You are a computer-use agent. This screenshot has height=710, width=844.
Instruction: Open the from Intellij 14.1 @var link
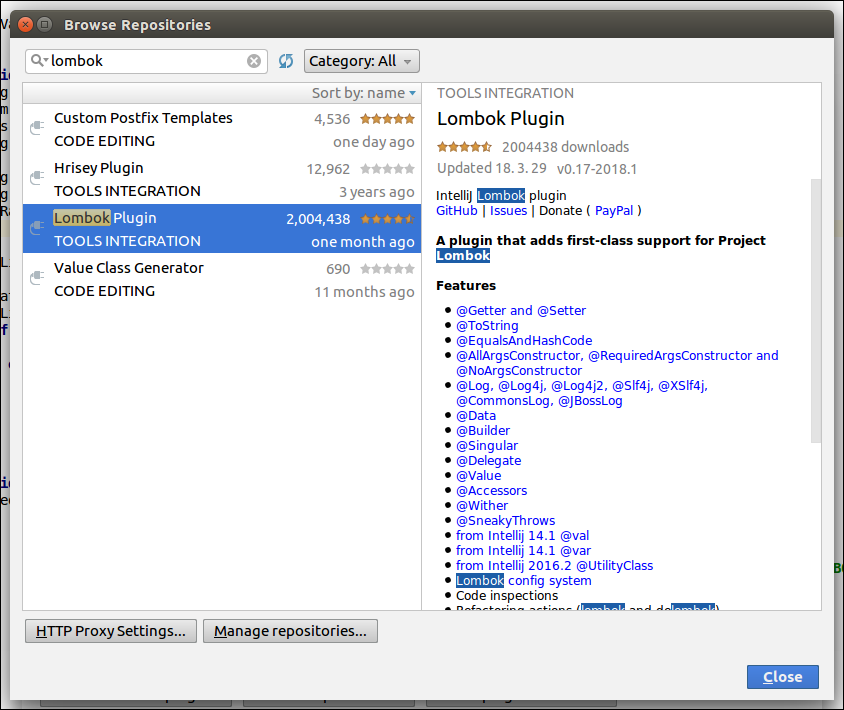[x=523, y=551]
